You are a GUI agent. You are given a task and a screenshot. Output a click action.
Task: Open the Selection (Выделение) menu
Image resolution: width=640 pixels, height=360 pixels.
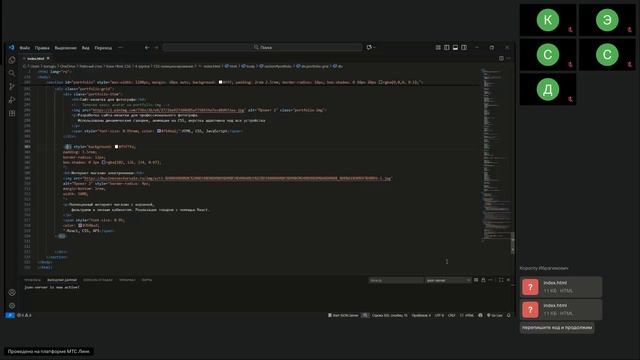[x=65, y=48]
